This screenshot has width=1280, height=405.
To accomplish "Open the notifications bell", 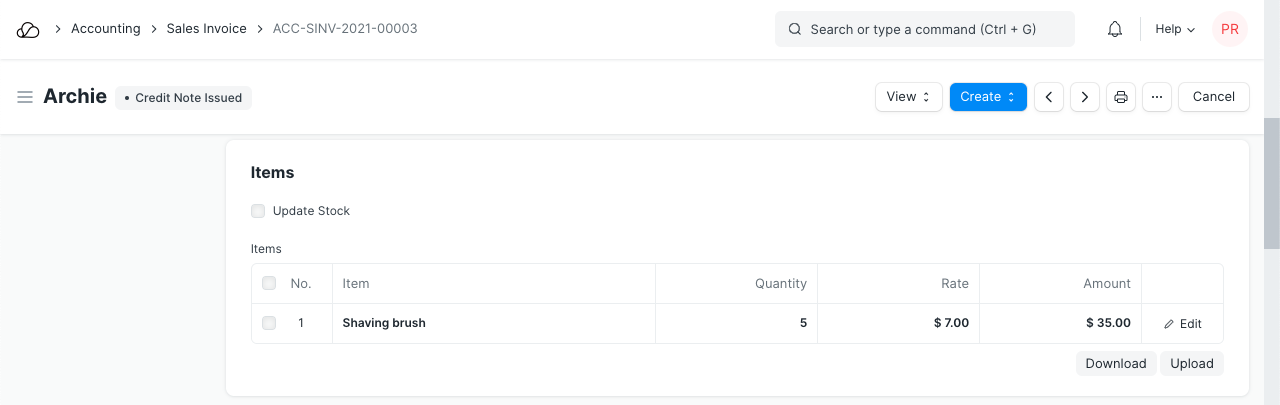I will (x=1115, y=30).
